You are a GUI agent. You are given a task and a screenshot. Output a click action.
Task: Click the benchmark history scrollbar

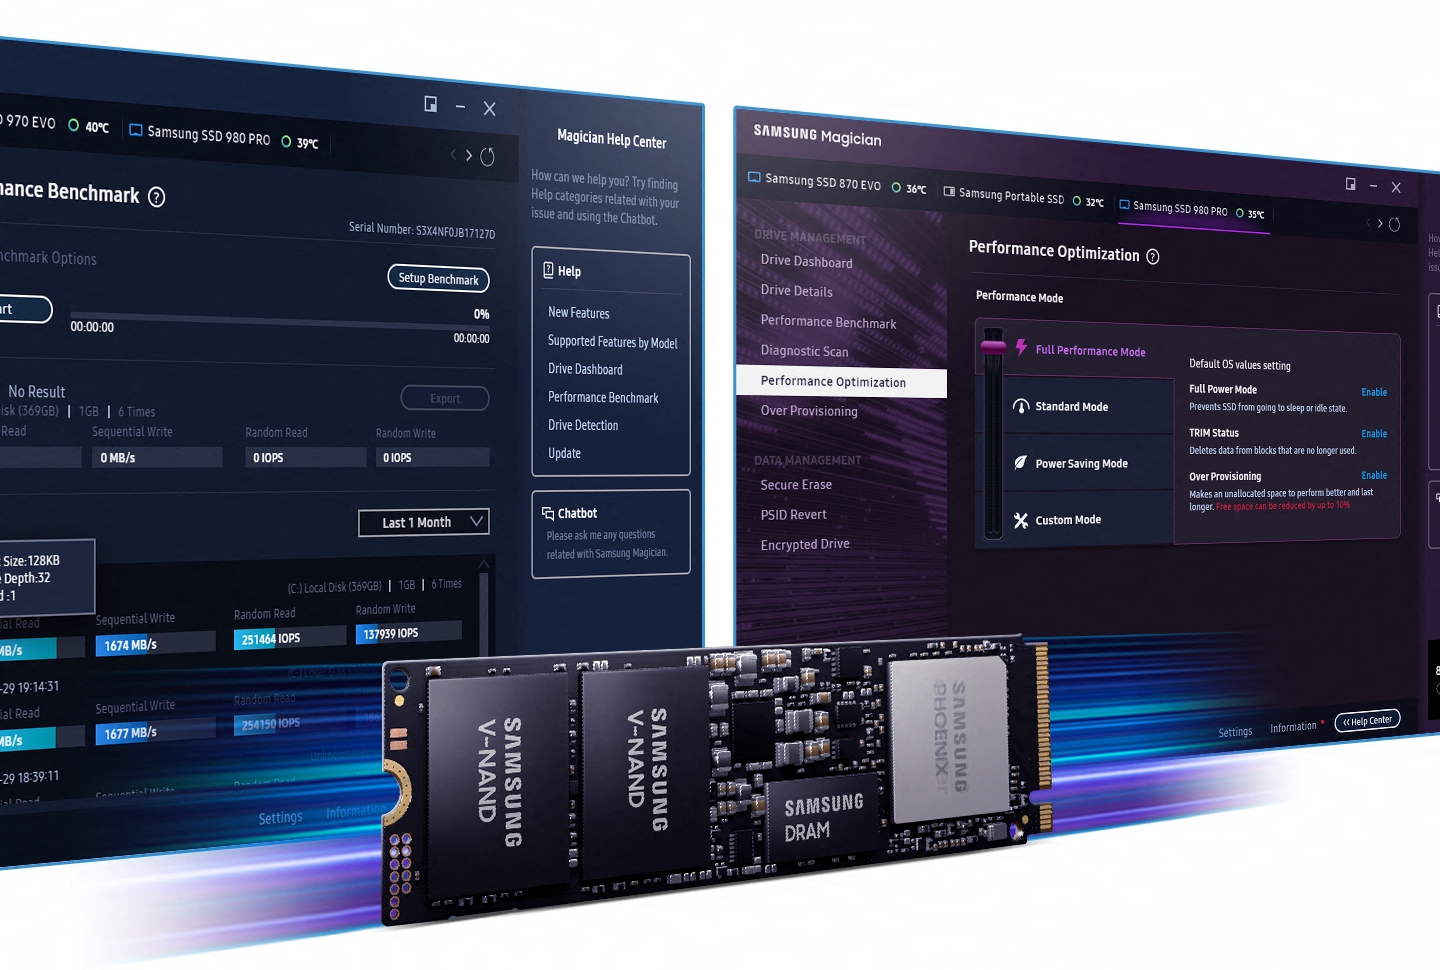(485, 605)
